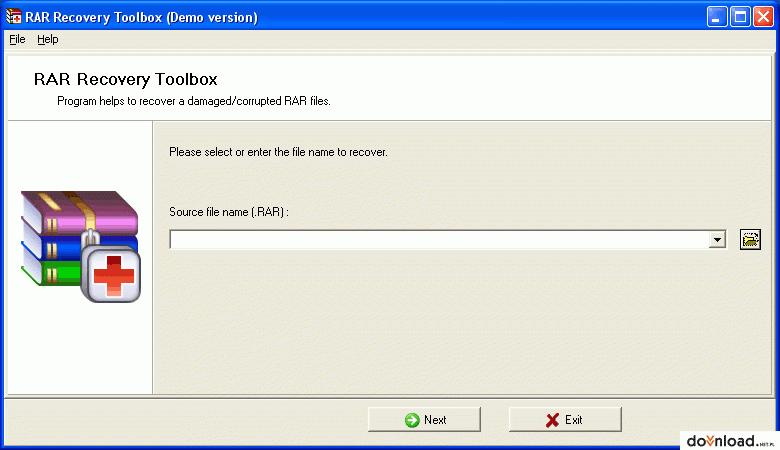The width and height of the screenshot is (780, 450).
Task: Proceed with the Next button
Action: (424, 420)
